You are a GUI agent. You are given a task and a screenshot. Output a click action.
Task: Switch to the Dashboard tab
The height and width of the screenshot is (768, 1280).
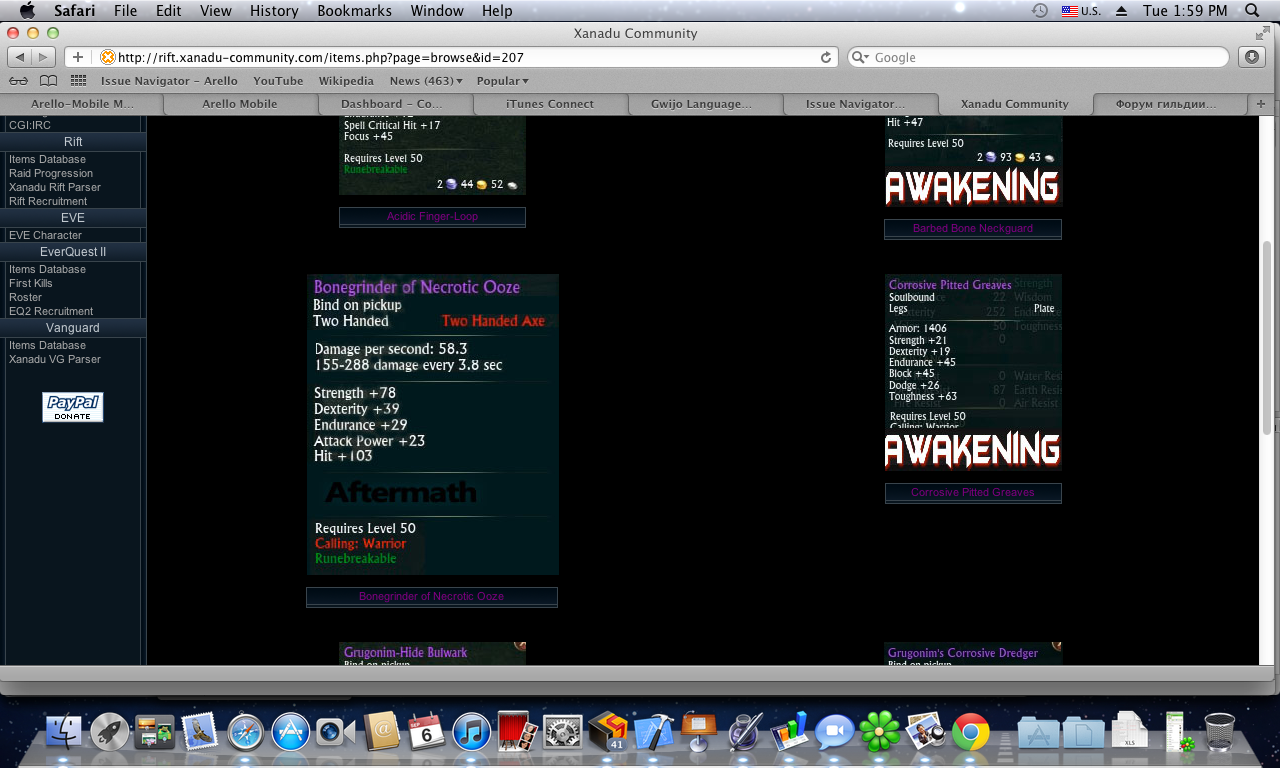[x=395, y=104]
